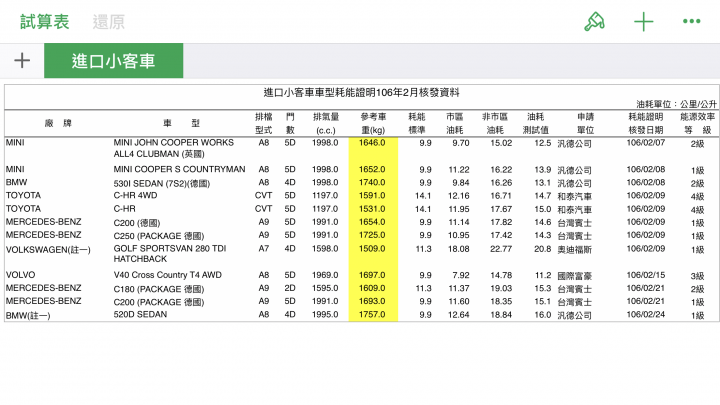The height and width of the screenshot is (405, 720).
Task: Select the 能源效率等級 column header
Action: (698, 123)
